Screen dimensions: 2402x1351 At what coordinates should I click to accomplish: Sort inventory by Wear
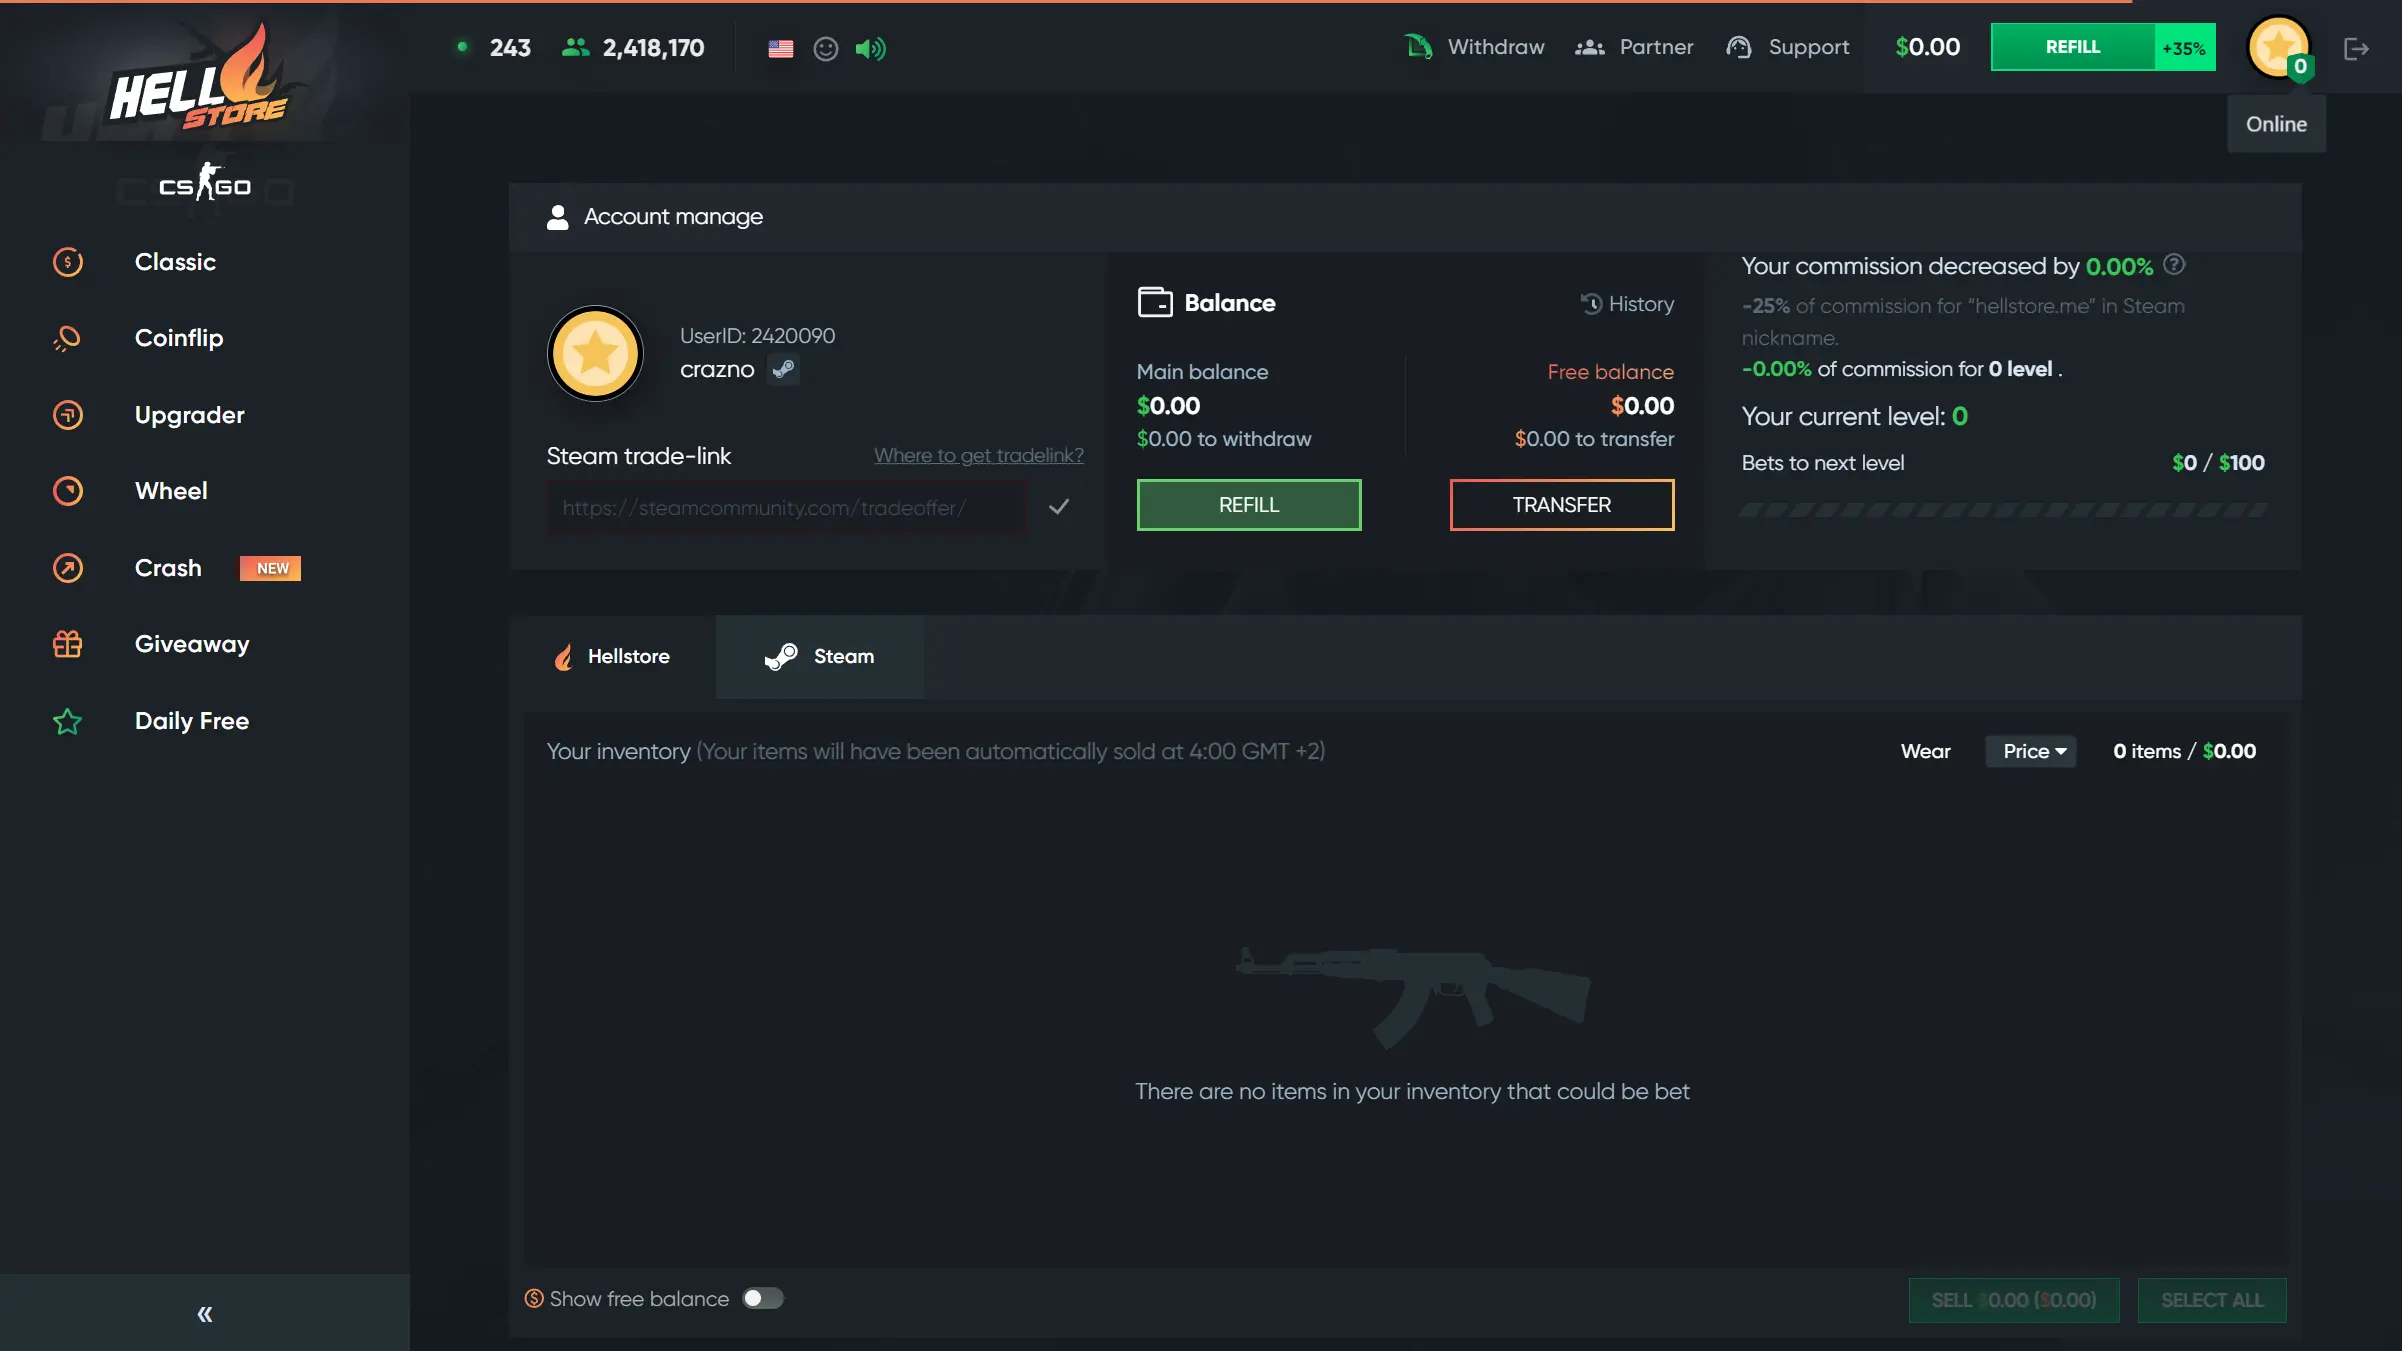1926,751
